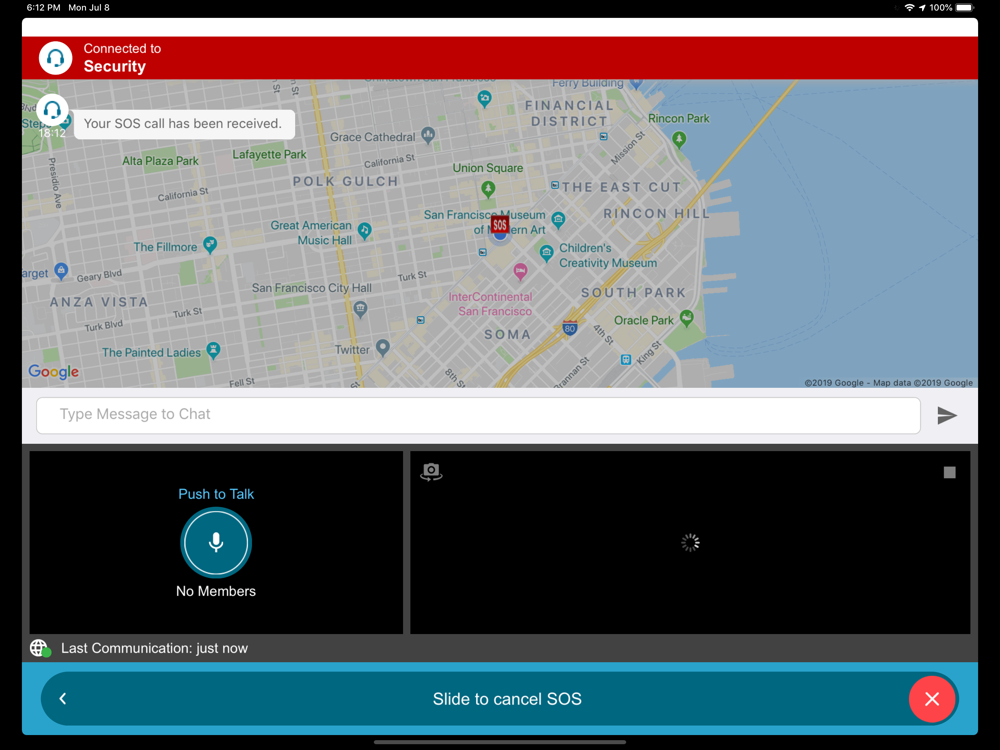1000x750 pixels.
Task: Tap the transit station icon near King St
Action: point(626,360)
